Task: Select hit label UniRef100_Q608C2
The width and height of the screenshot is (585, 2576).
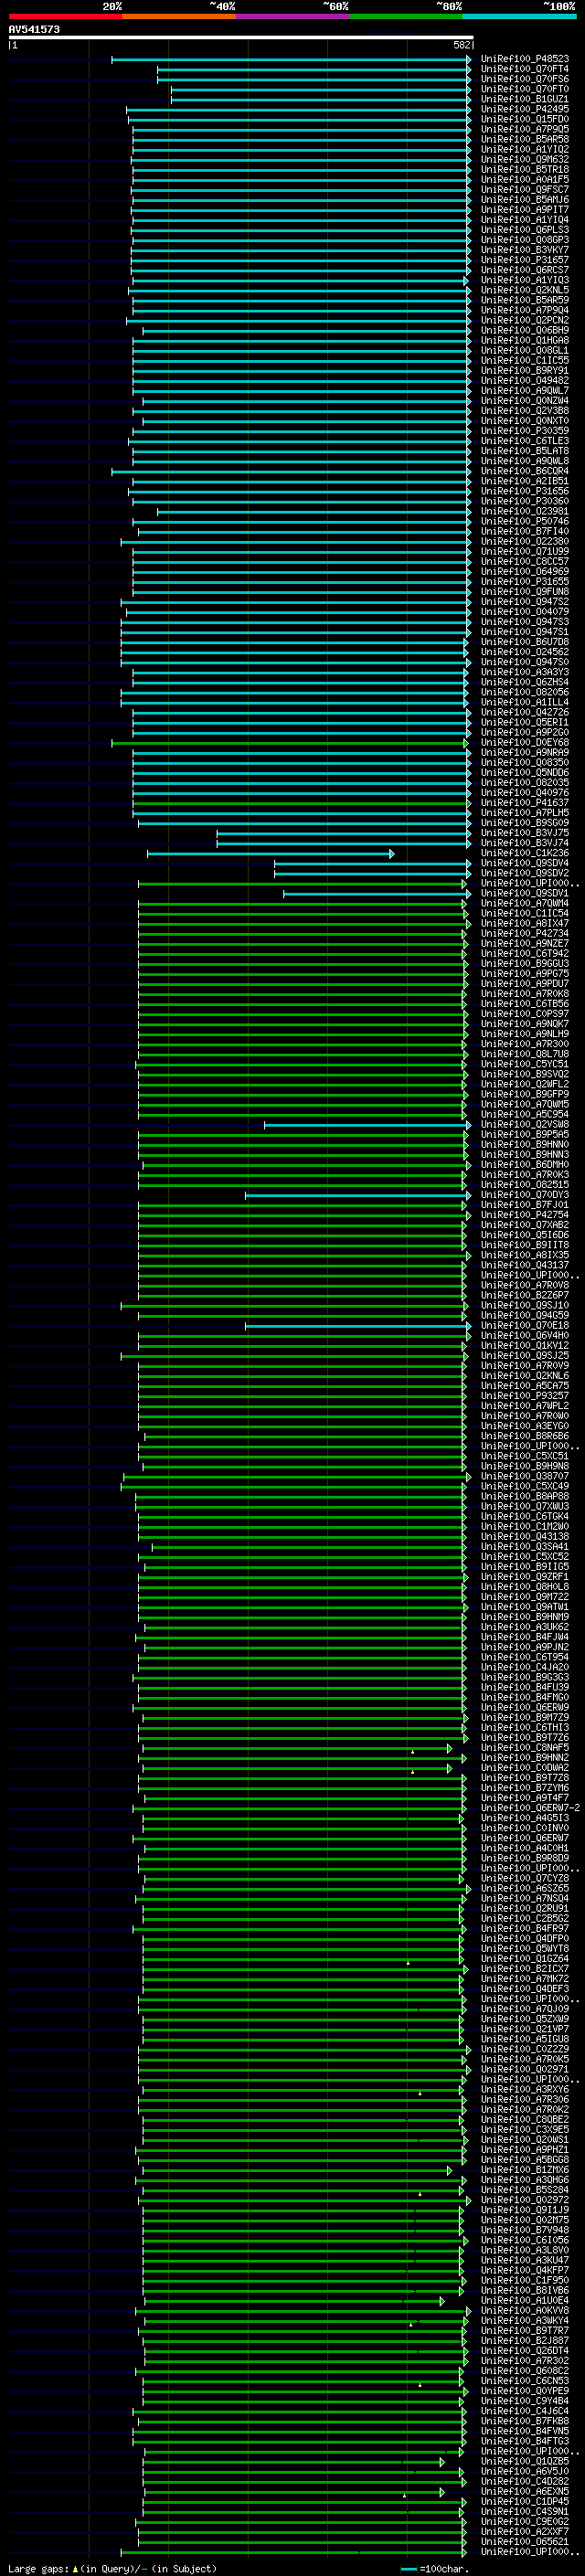Action: pos(525,2371)
